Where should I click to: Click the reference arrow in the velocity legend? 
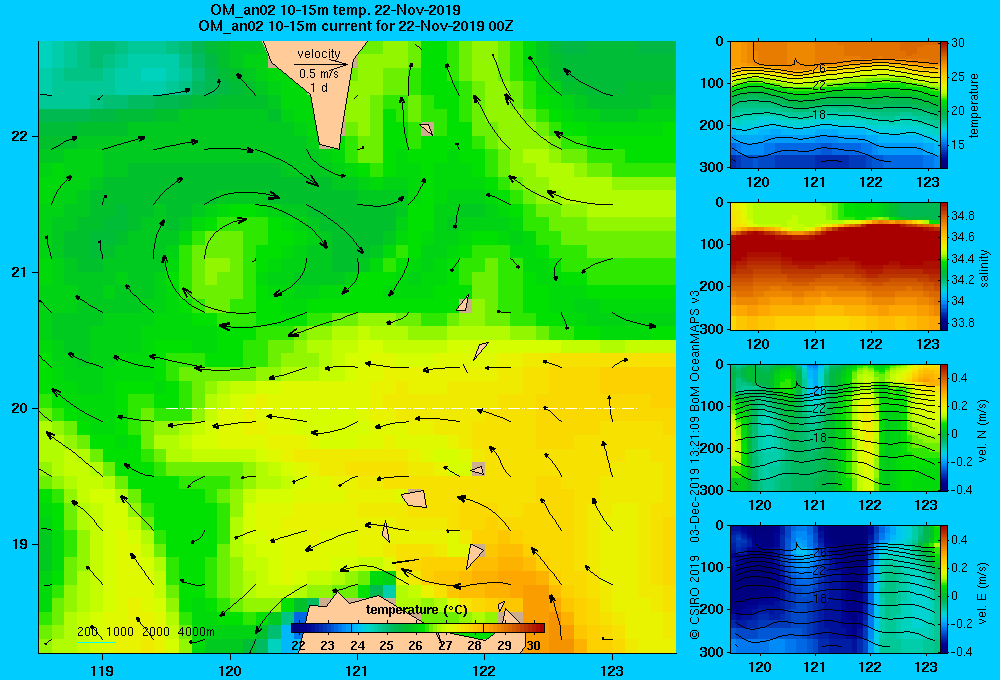321,64
